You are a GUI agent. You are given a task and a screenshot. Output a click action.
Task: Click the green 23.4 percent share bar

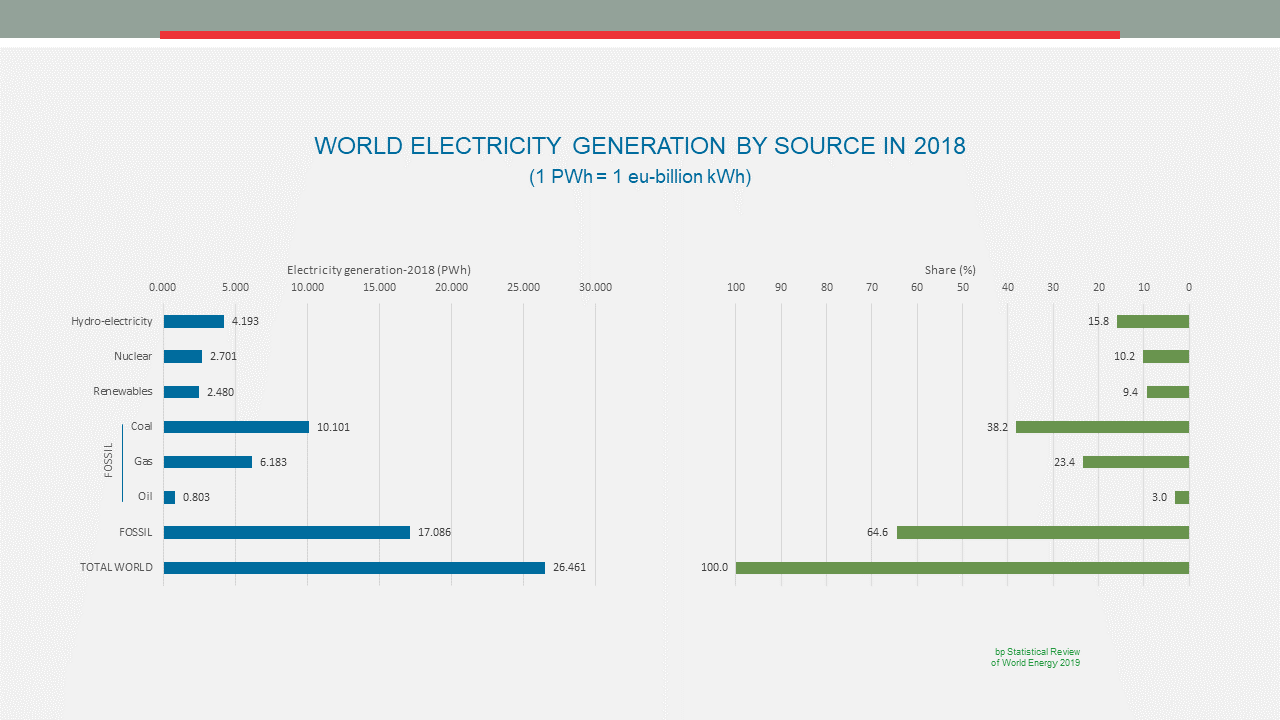pyautogui.click(x=1136, y=462)
